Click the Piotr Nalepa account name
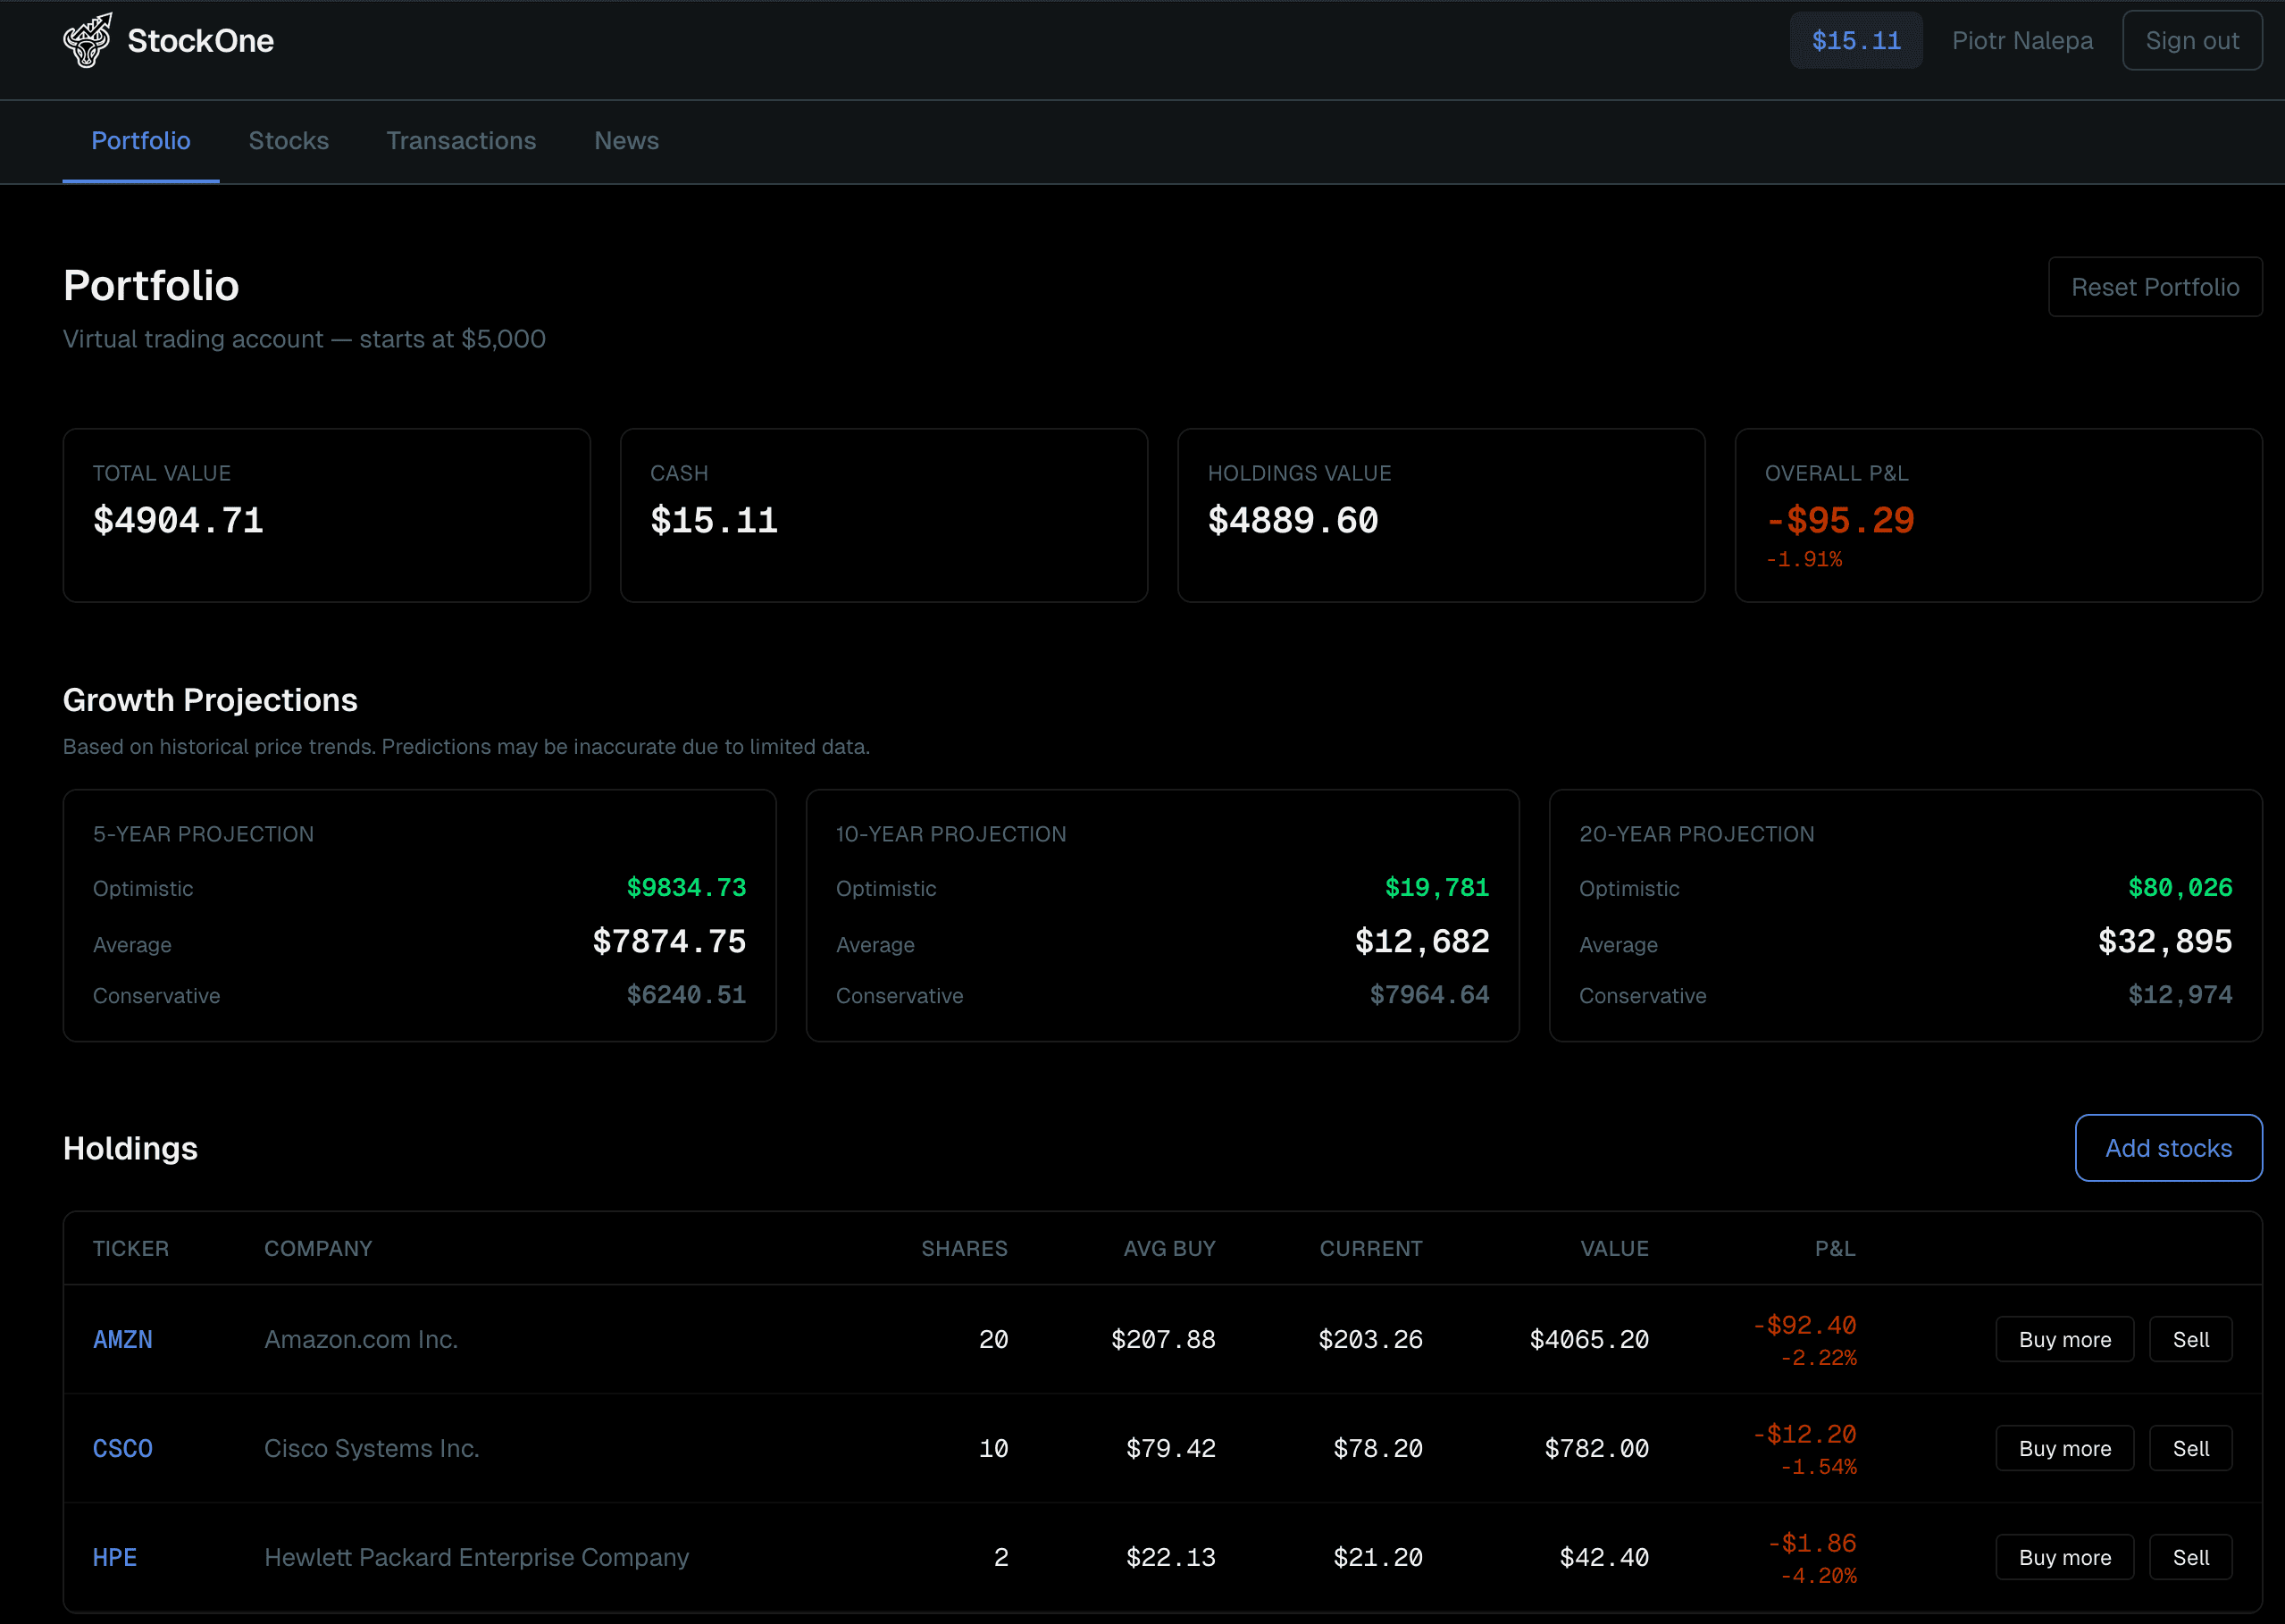This screenshot has width=2285, height=1624. click(x=2021, y=40)
